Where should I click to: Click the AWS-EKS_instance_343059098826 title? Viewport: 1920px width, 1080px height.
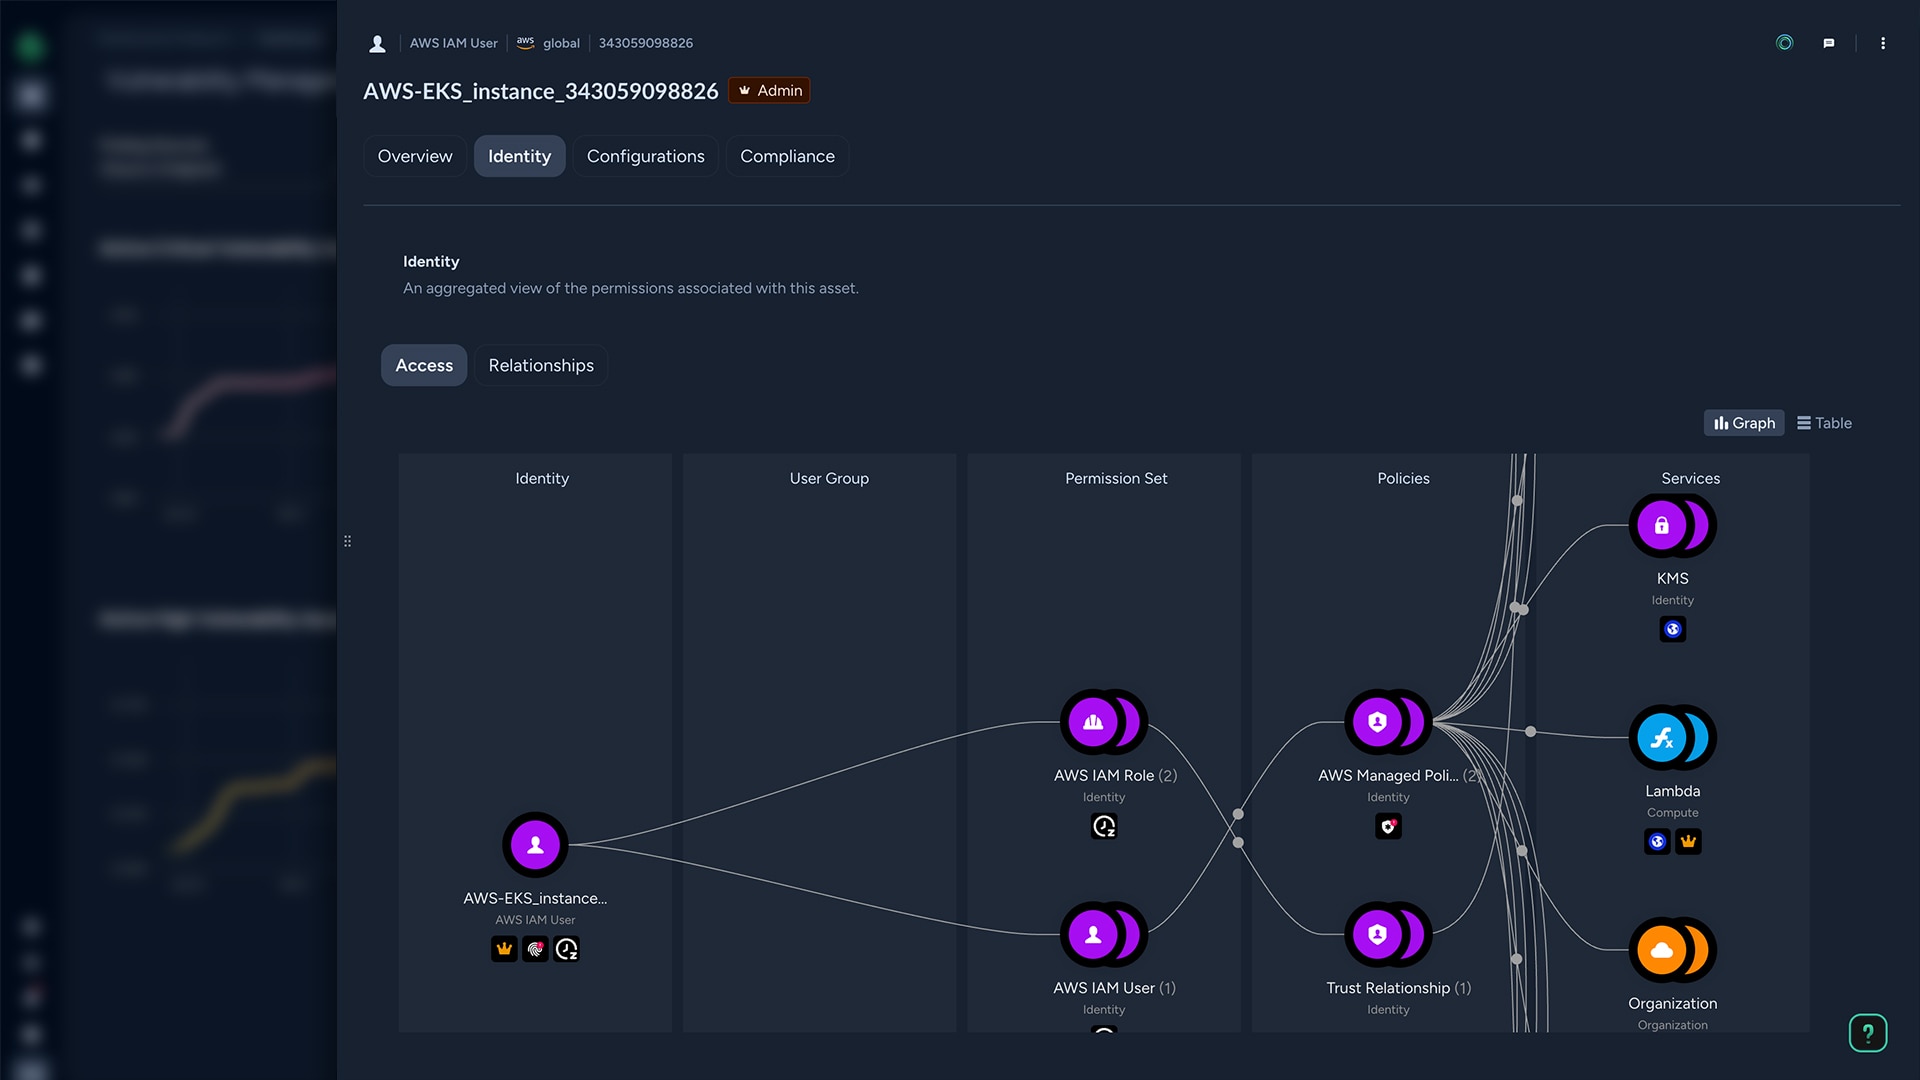coord(540,91)
